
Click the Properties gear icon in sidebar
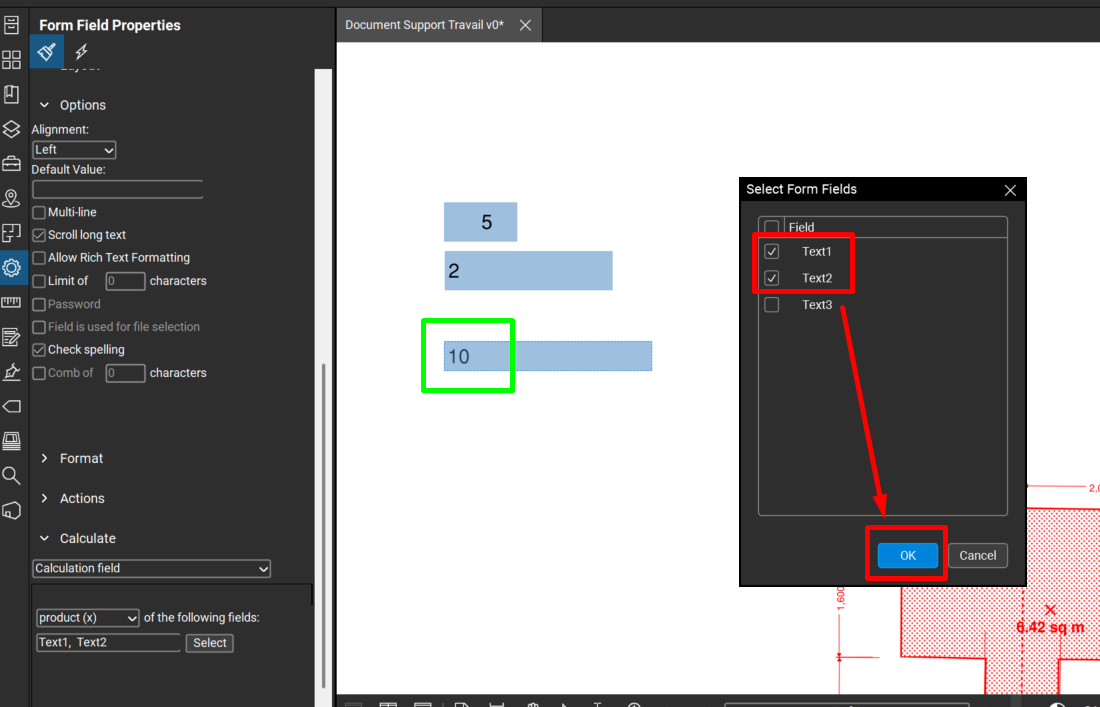pyautogui.click(x=11, y=268)
